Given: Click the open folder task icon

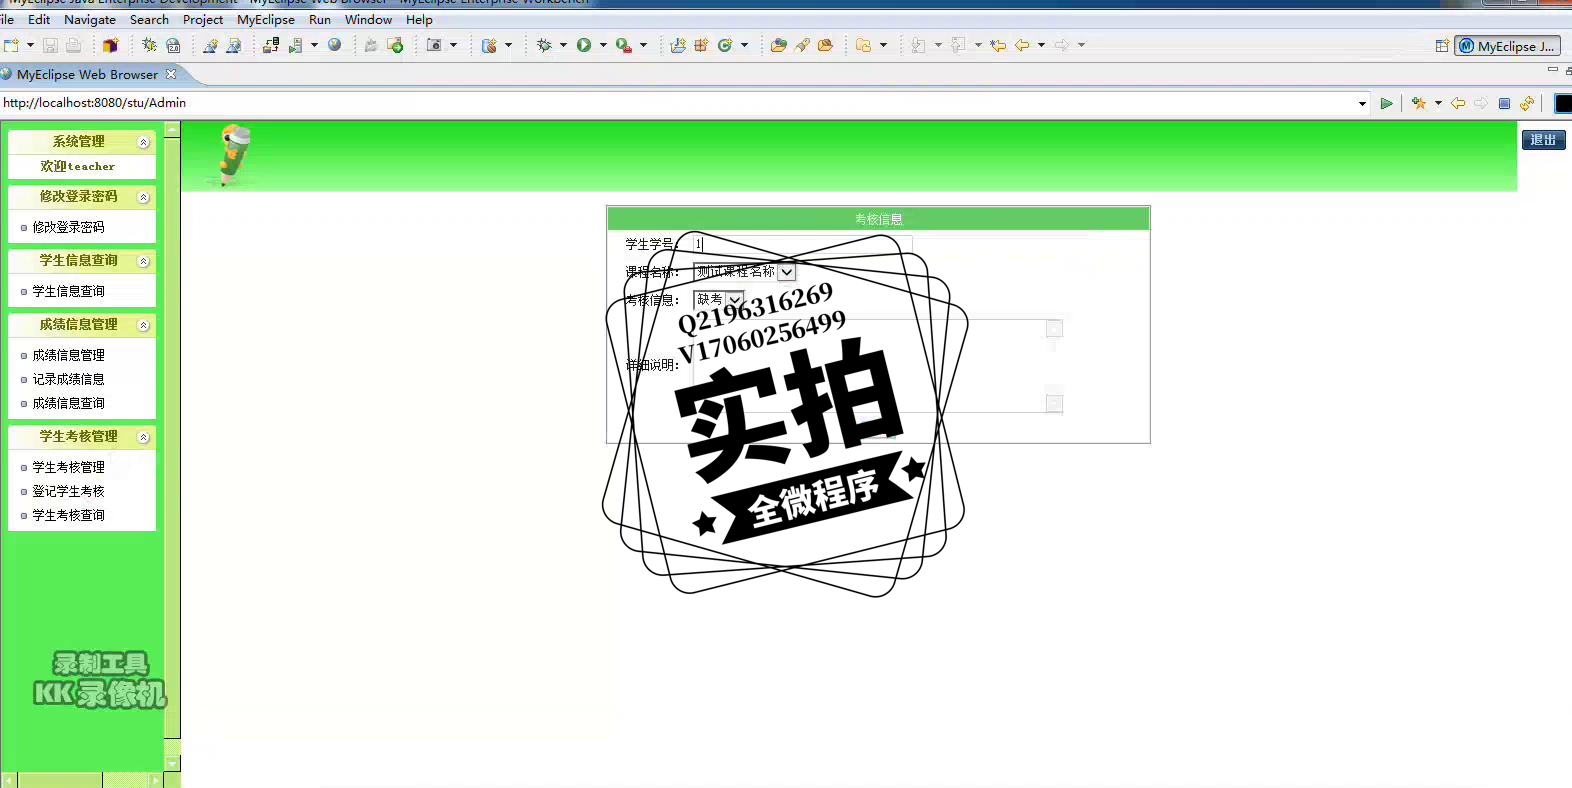Looking at the screenshot, I should [x=825, y=45].
